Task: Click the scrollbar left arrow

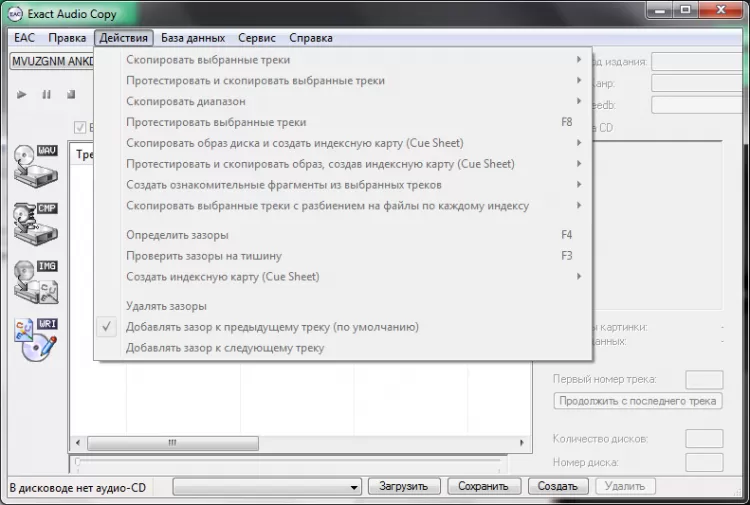Action: pos(78,443)
